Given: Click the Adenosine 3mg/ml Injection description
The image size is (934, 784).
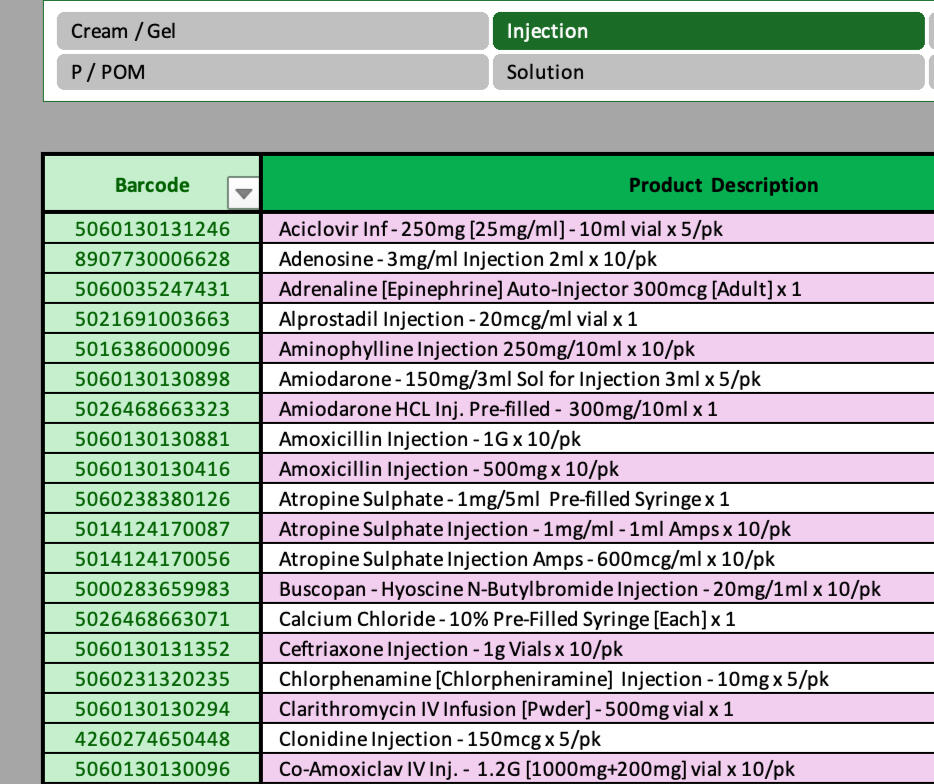Looking at the screenshot, I should click(x=467, y=259).
